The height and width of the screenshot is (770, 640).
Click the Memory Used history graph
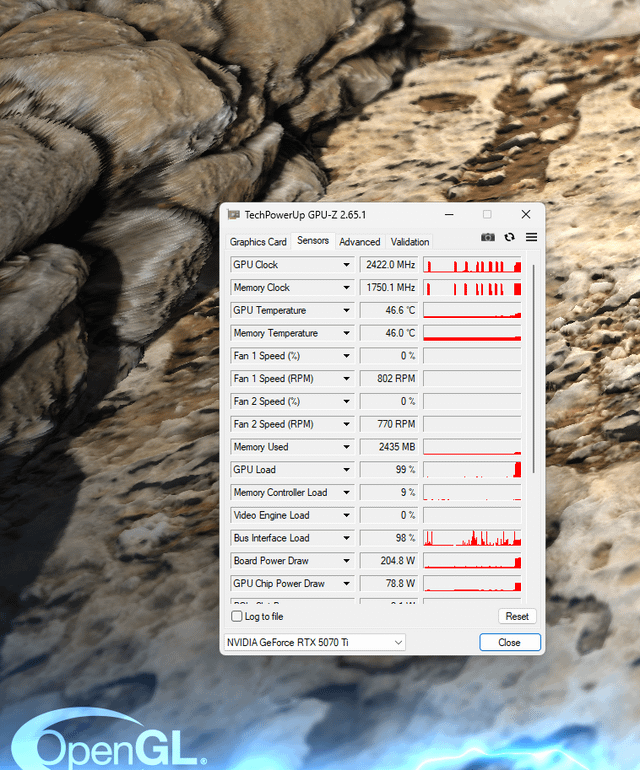472,447
